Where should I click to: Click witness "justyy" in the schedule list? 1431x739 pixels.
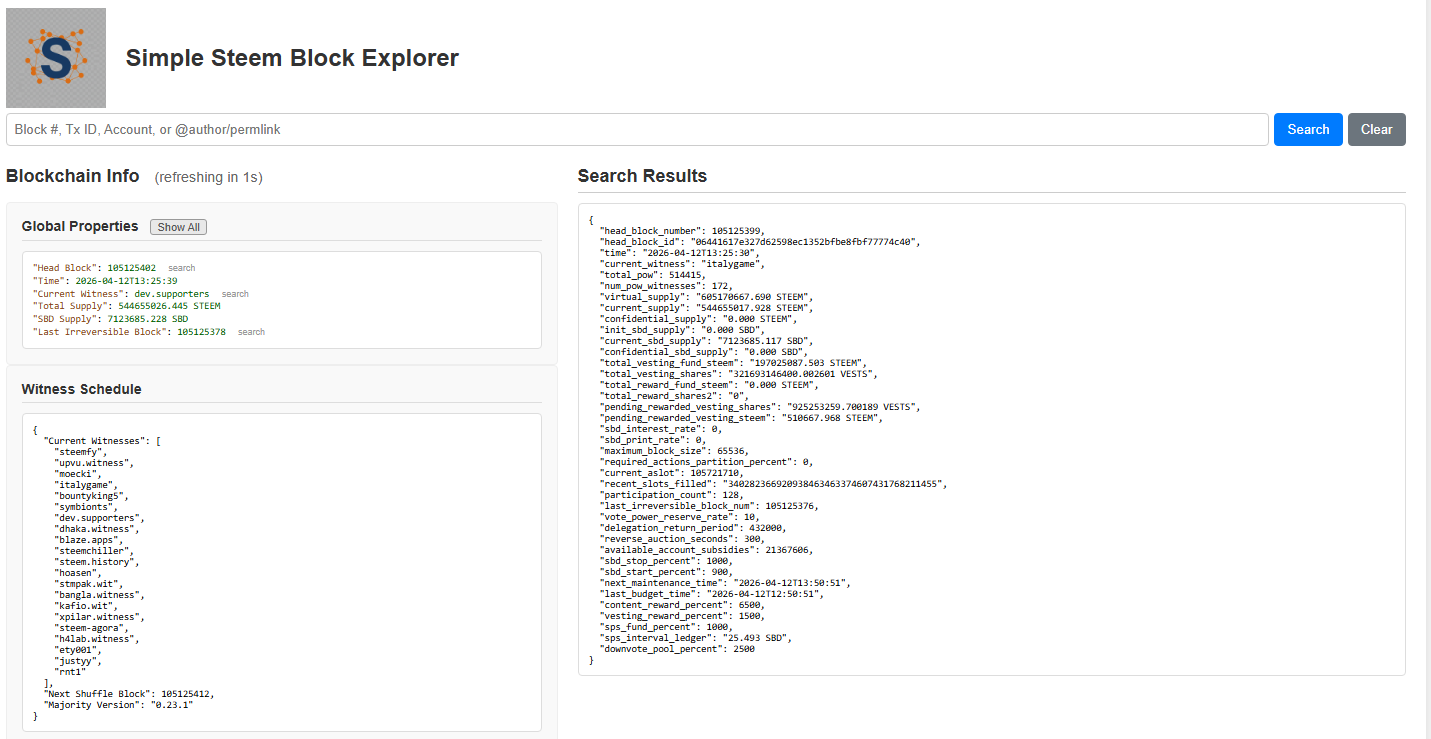tap(77, 661)
